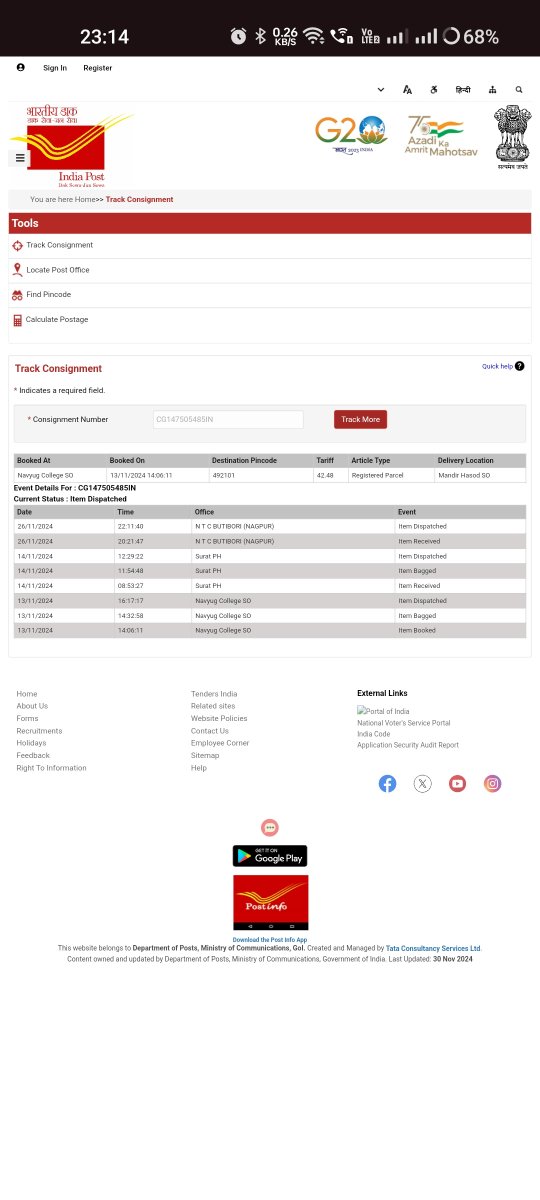Screen dimensions: 540x1200
Task: Open the Download the Post Info App link
Action: 270,940
